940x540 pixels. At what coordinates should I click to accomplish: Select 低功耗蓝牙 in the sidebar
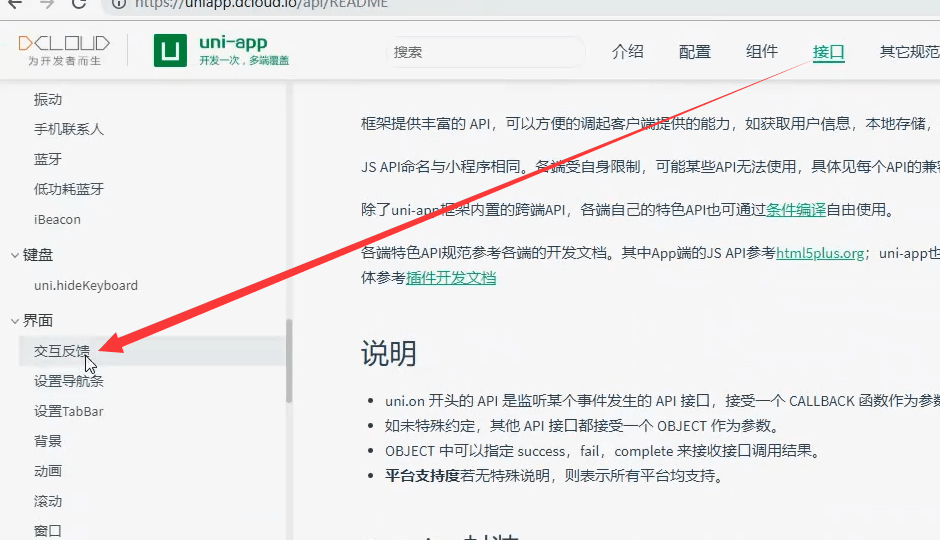(x=69, y=189)
